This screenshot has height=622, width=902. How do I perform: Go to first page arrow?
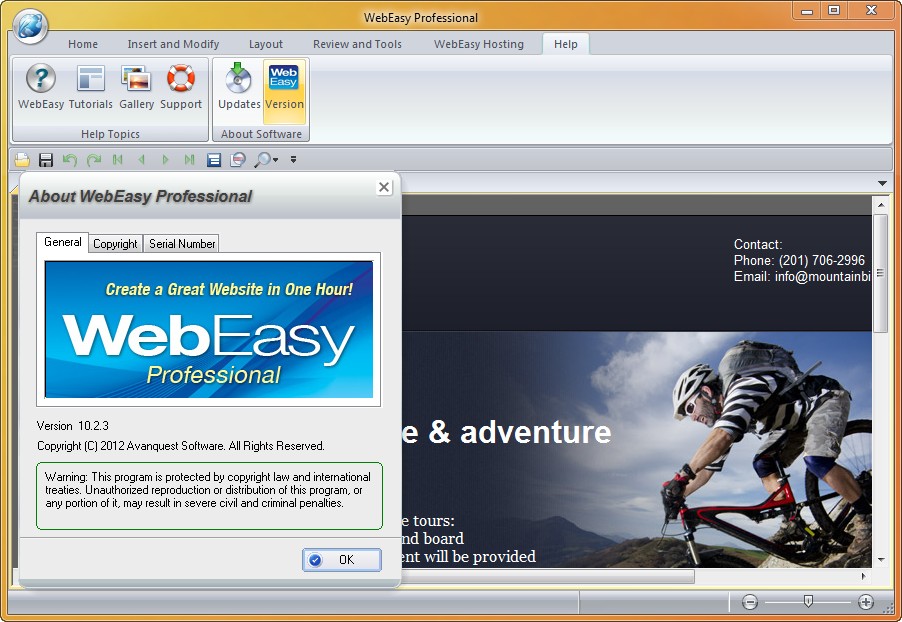coord(118,159)
